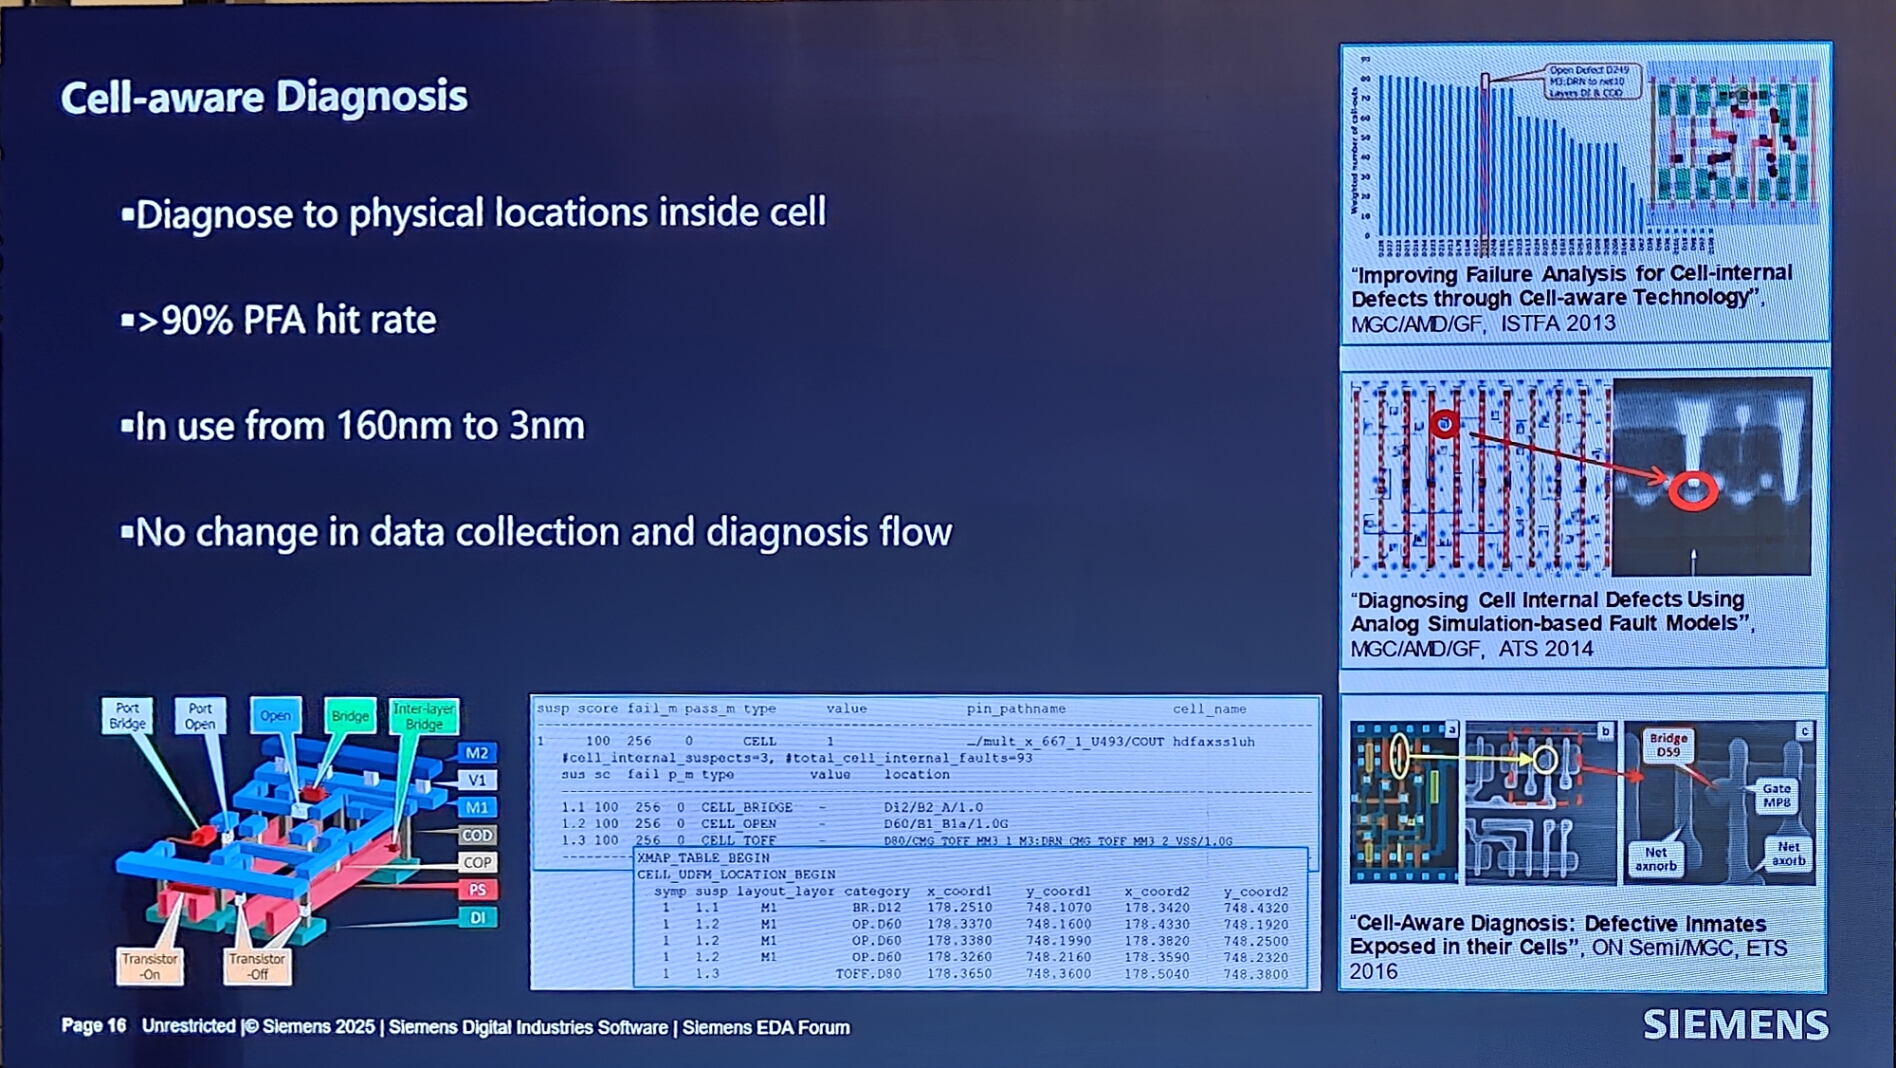This screenshot has width=1896, height=1068.
Task: Click red circle on the SEM cross-section image
Action: (1692, 491)
